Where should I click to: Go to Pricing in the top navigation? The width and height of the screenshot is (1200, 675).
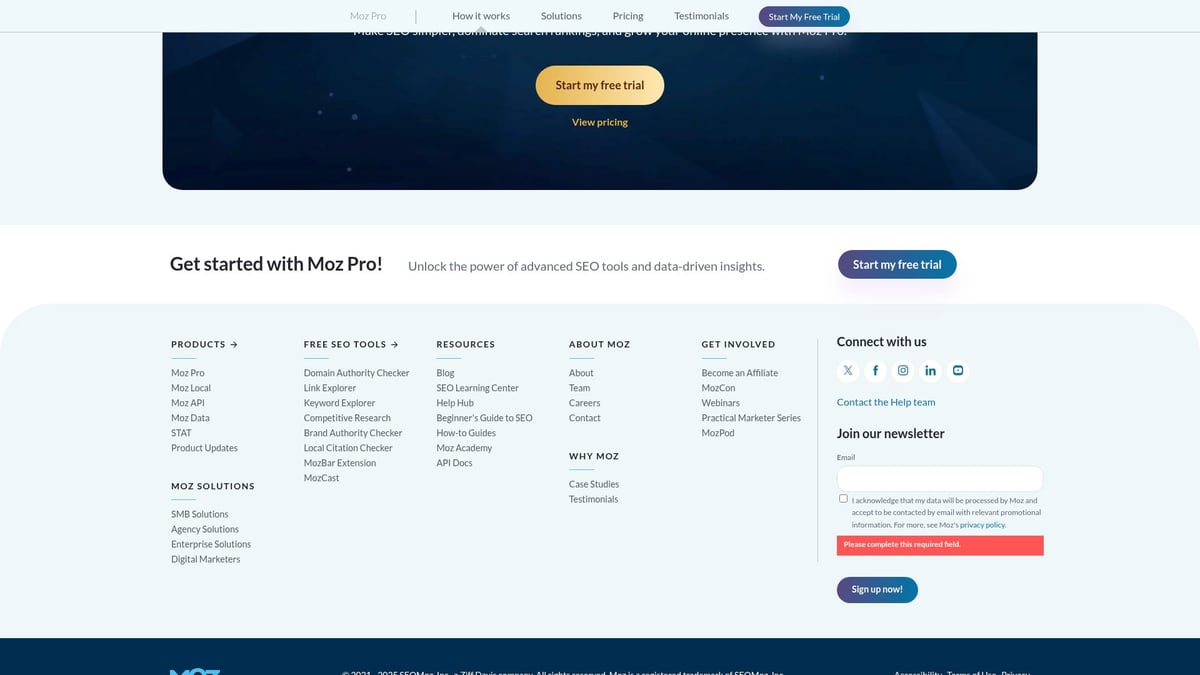628,16
